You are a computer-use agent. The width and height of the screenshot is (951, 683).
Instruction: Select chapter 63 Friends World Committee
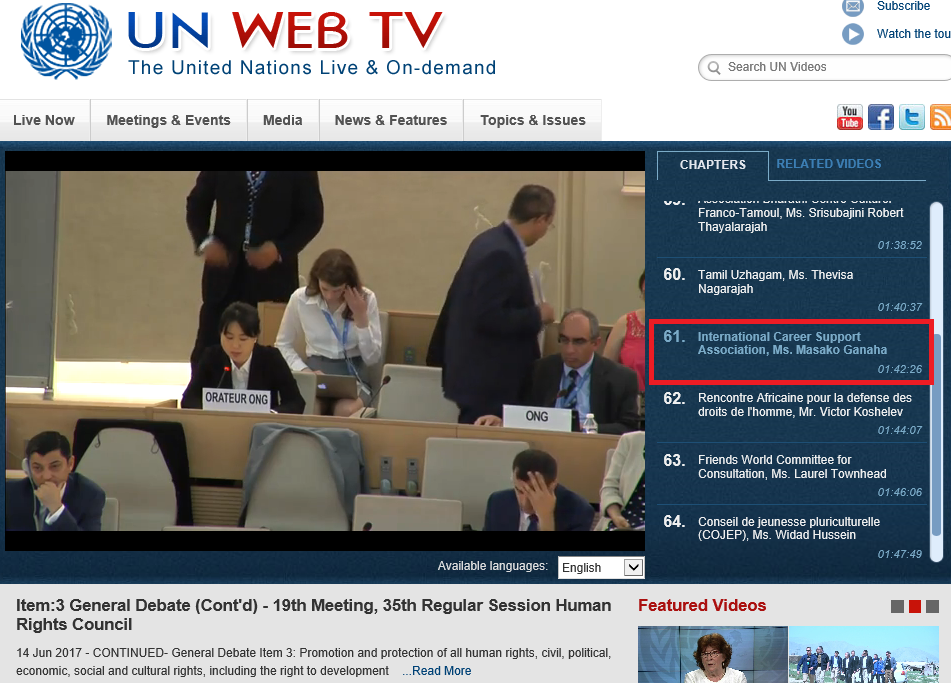tap(791, 475)
